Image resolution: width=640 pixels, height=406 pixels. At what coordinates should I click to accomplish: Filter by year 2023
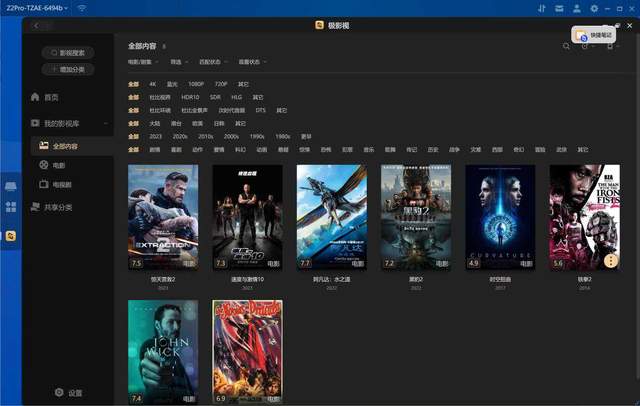156,136
